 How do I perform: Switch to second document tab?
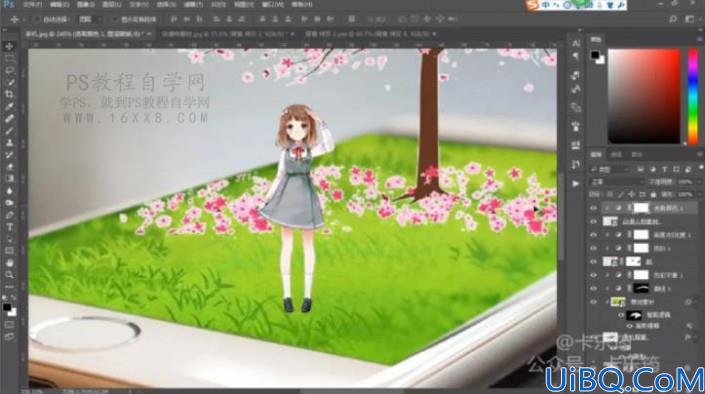tap(227, 34)
